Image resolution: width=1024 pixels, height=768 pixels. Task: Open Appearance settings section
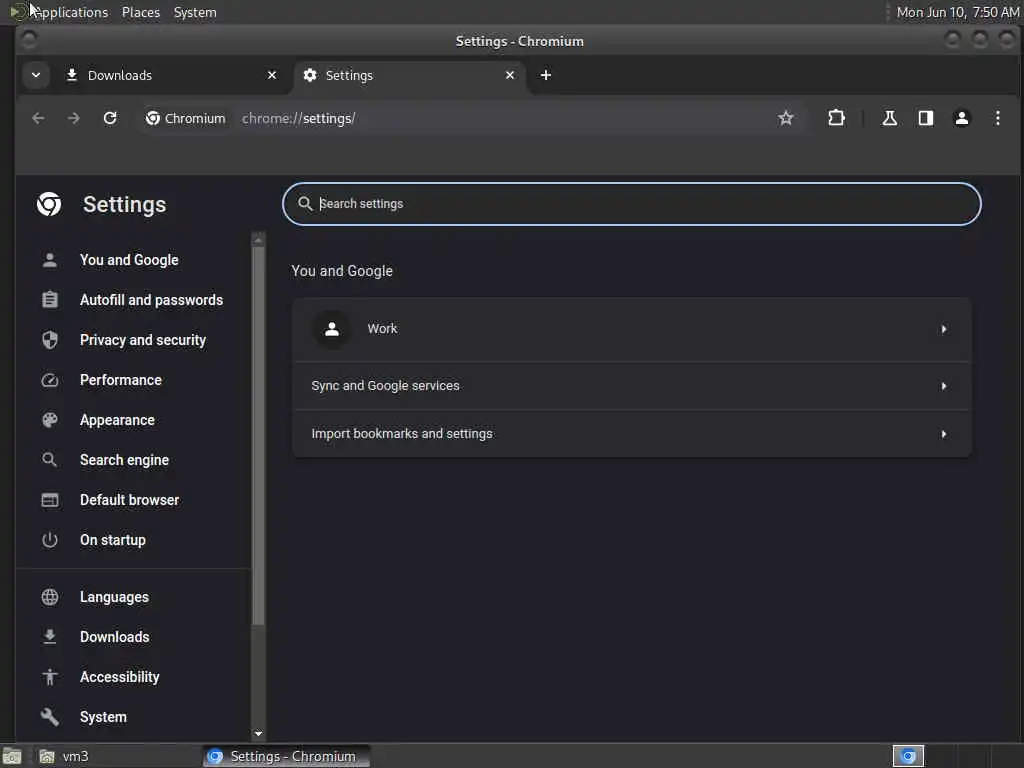pos(118,420)
